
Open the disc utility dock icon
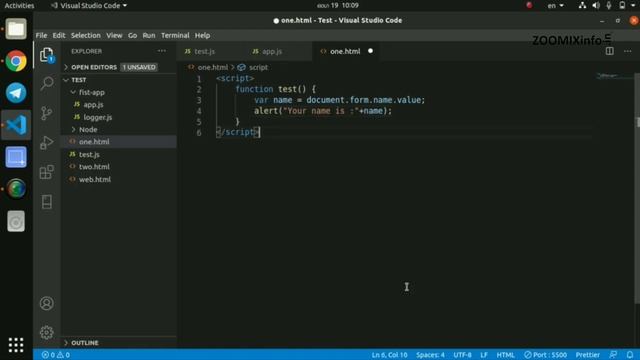(16, 221)
